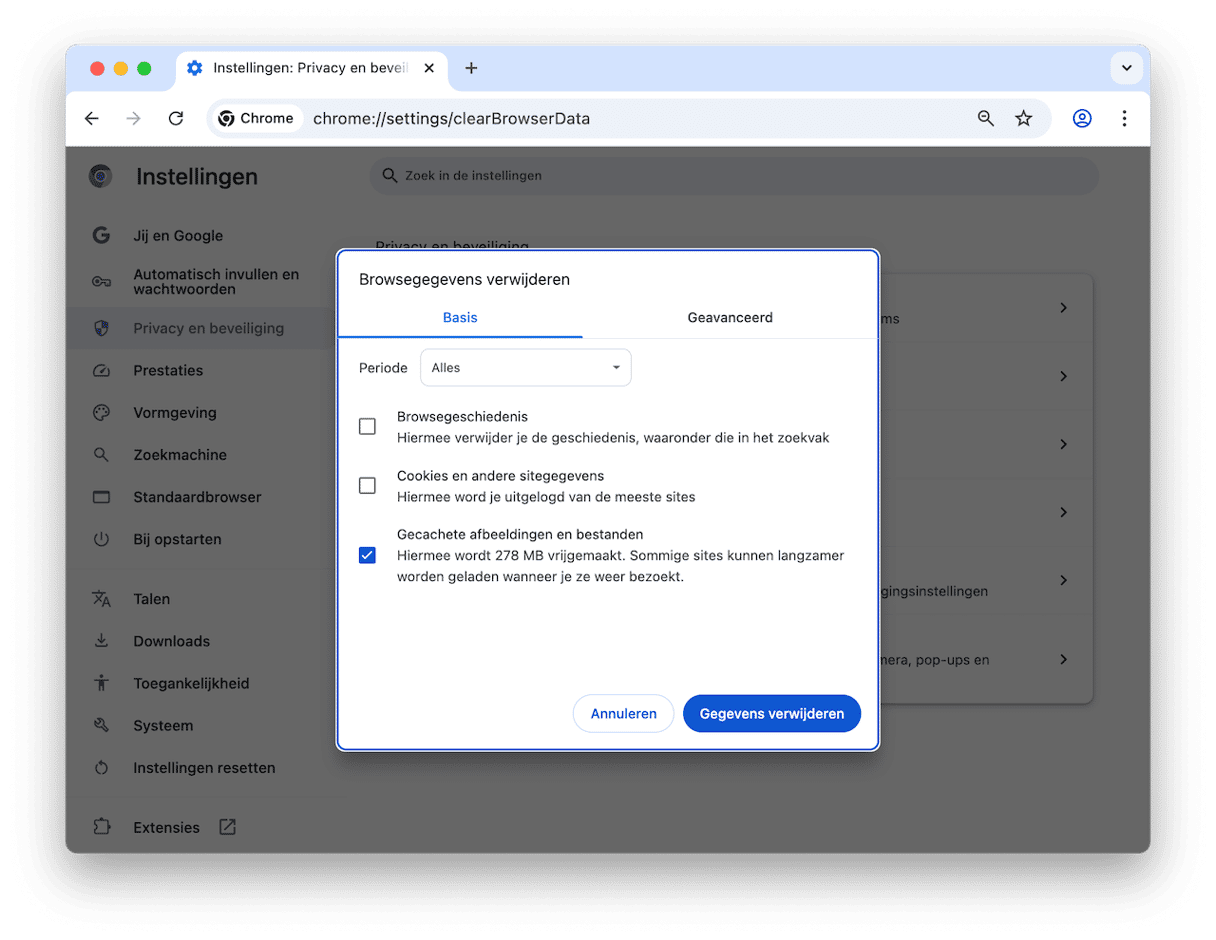Click the back navigation arrow
This screenshot has height=940, width=1216.
[x=92, y=118]
